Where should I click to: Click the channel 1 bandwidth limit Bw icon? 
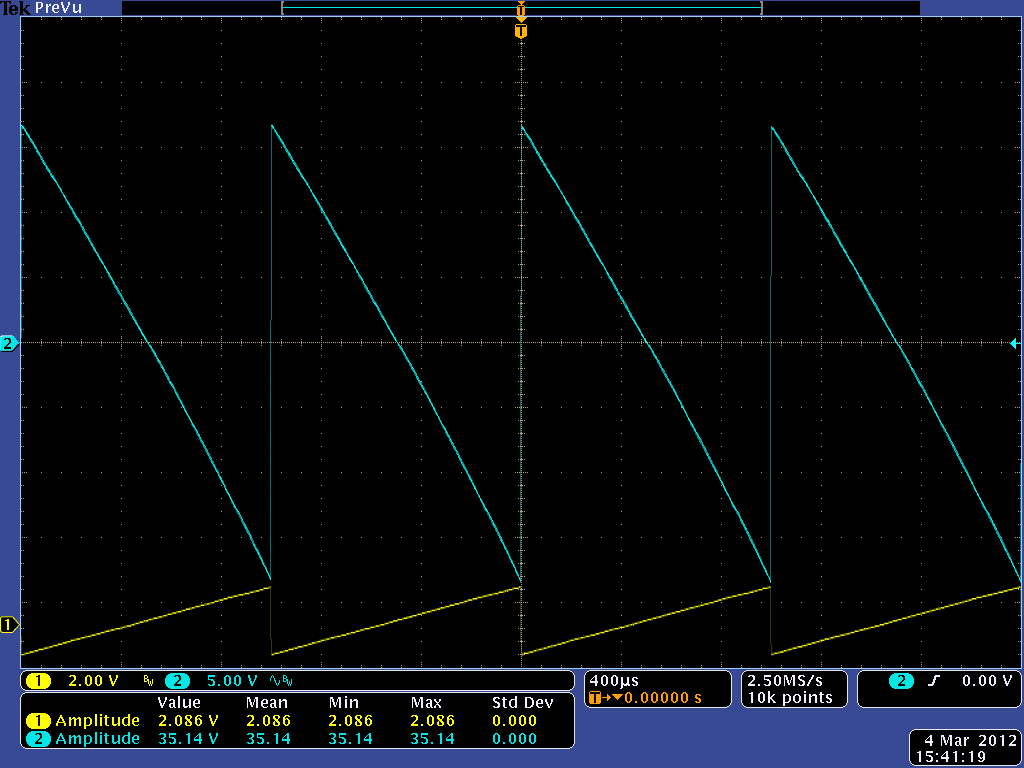[148, 682]
